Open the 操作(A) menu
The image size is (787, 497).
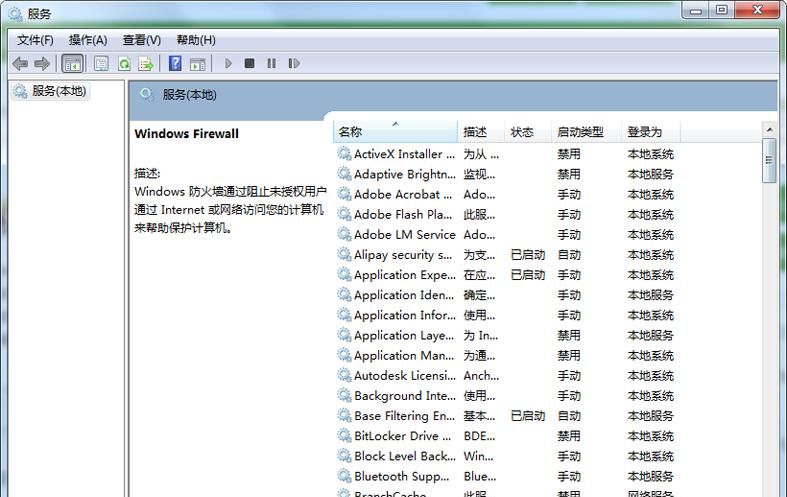click(88, 40)
